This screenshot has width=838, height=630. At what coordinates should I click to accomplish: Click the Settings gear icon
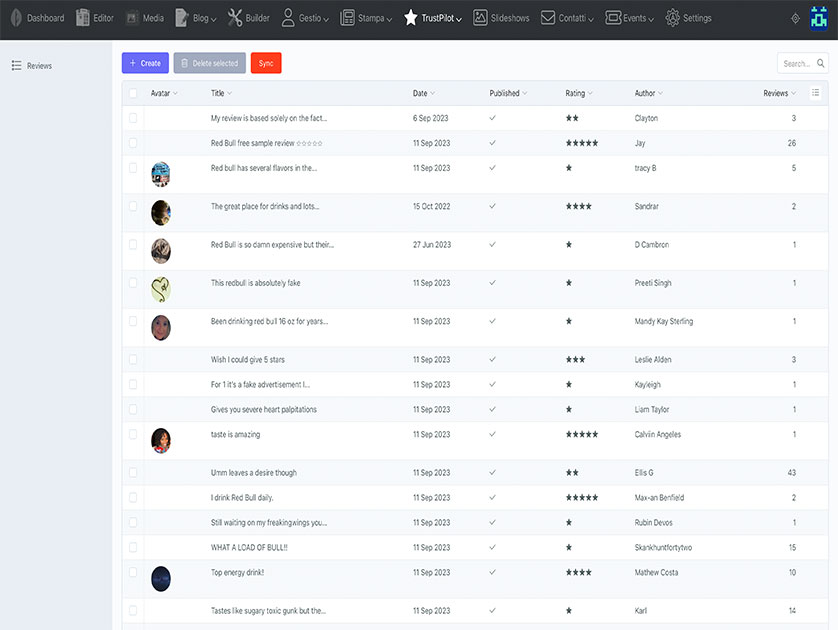pyautogui.click(x=673, y=18)
